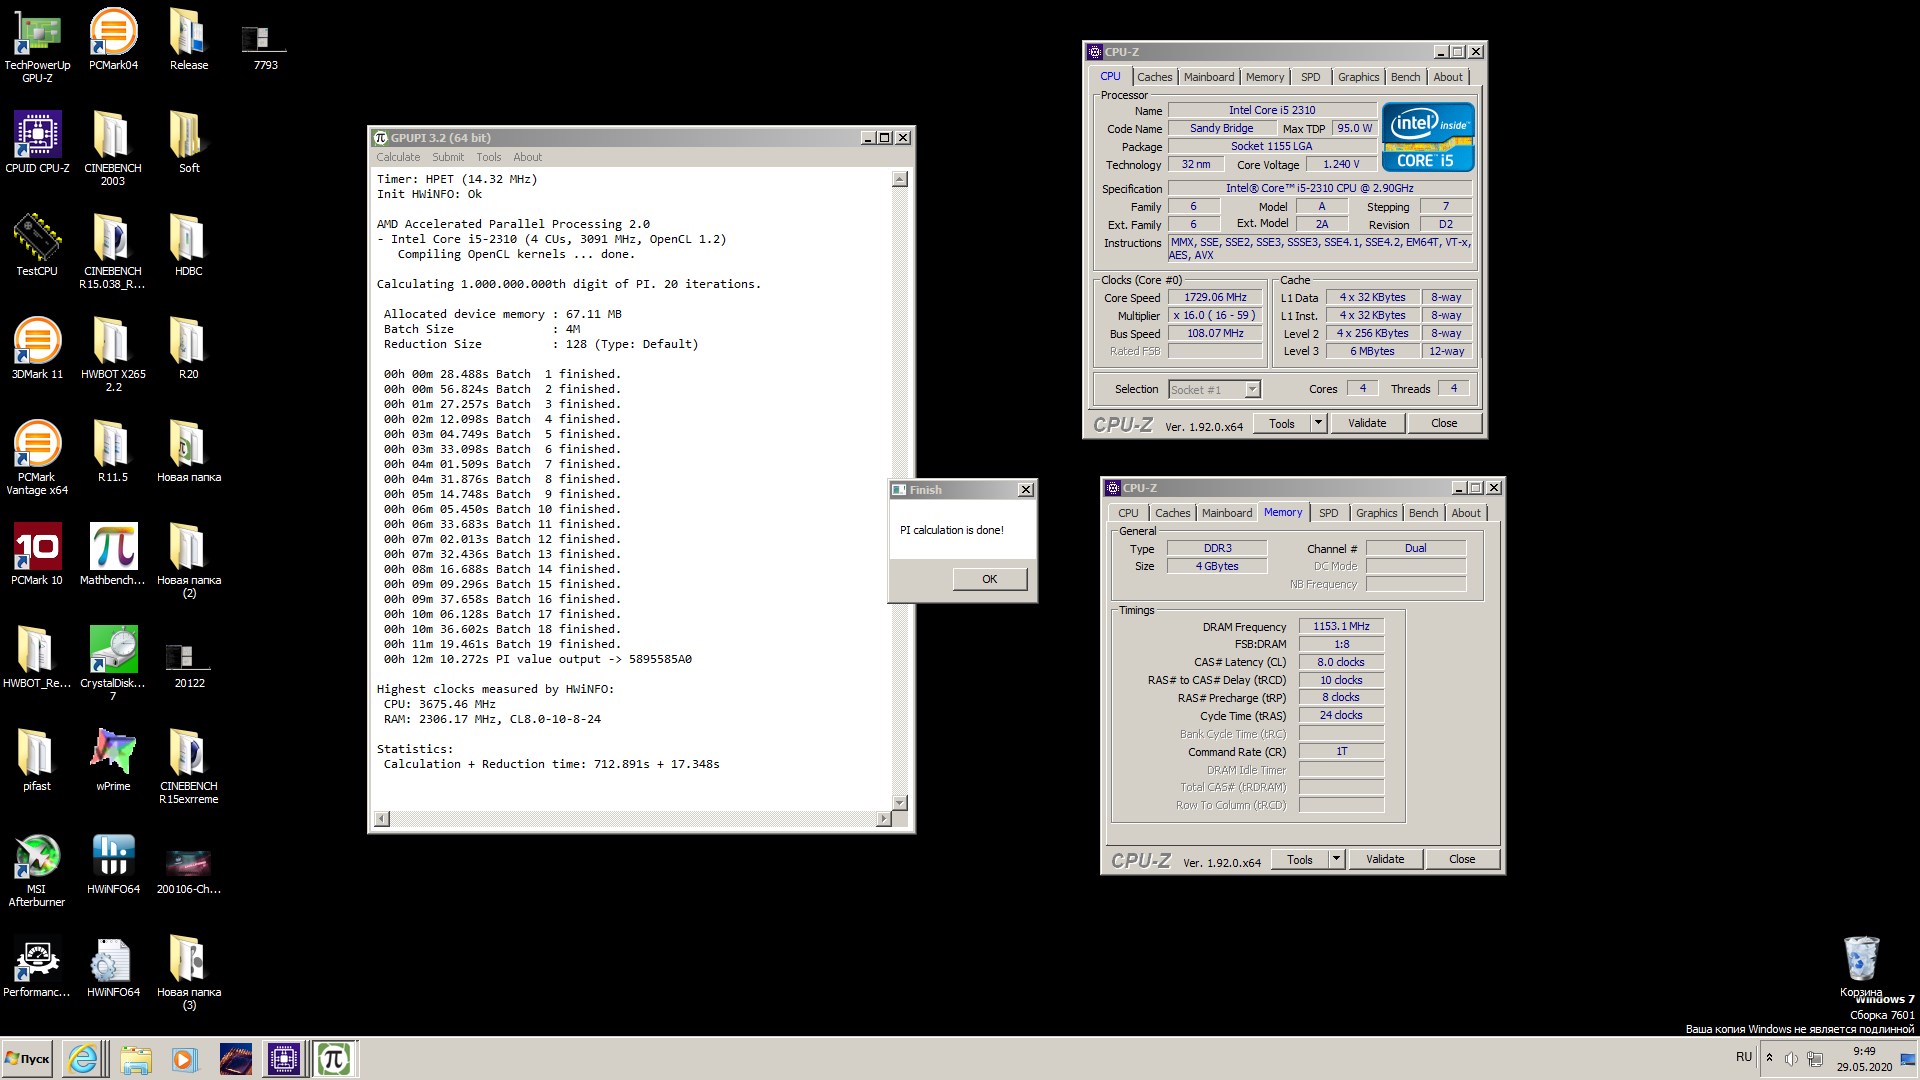Open the R11.5 folder
1920x1080 pixels.
(x=113, y=451)
